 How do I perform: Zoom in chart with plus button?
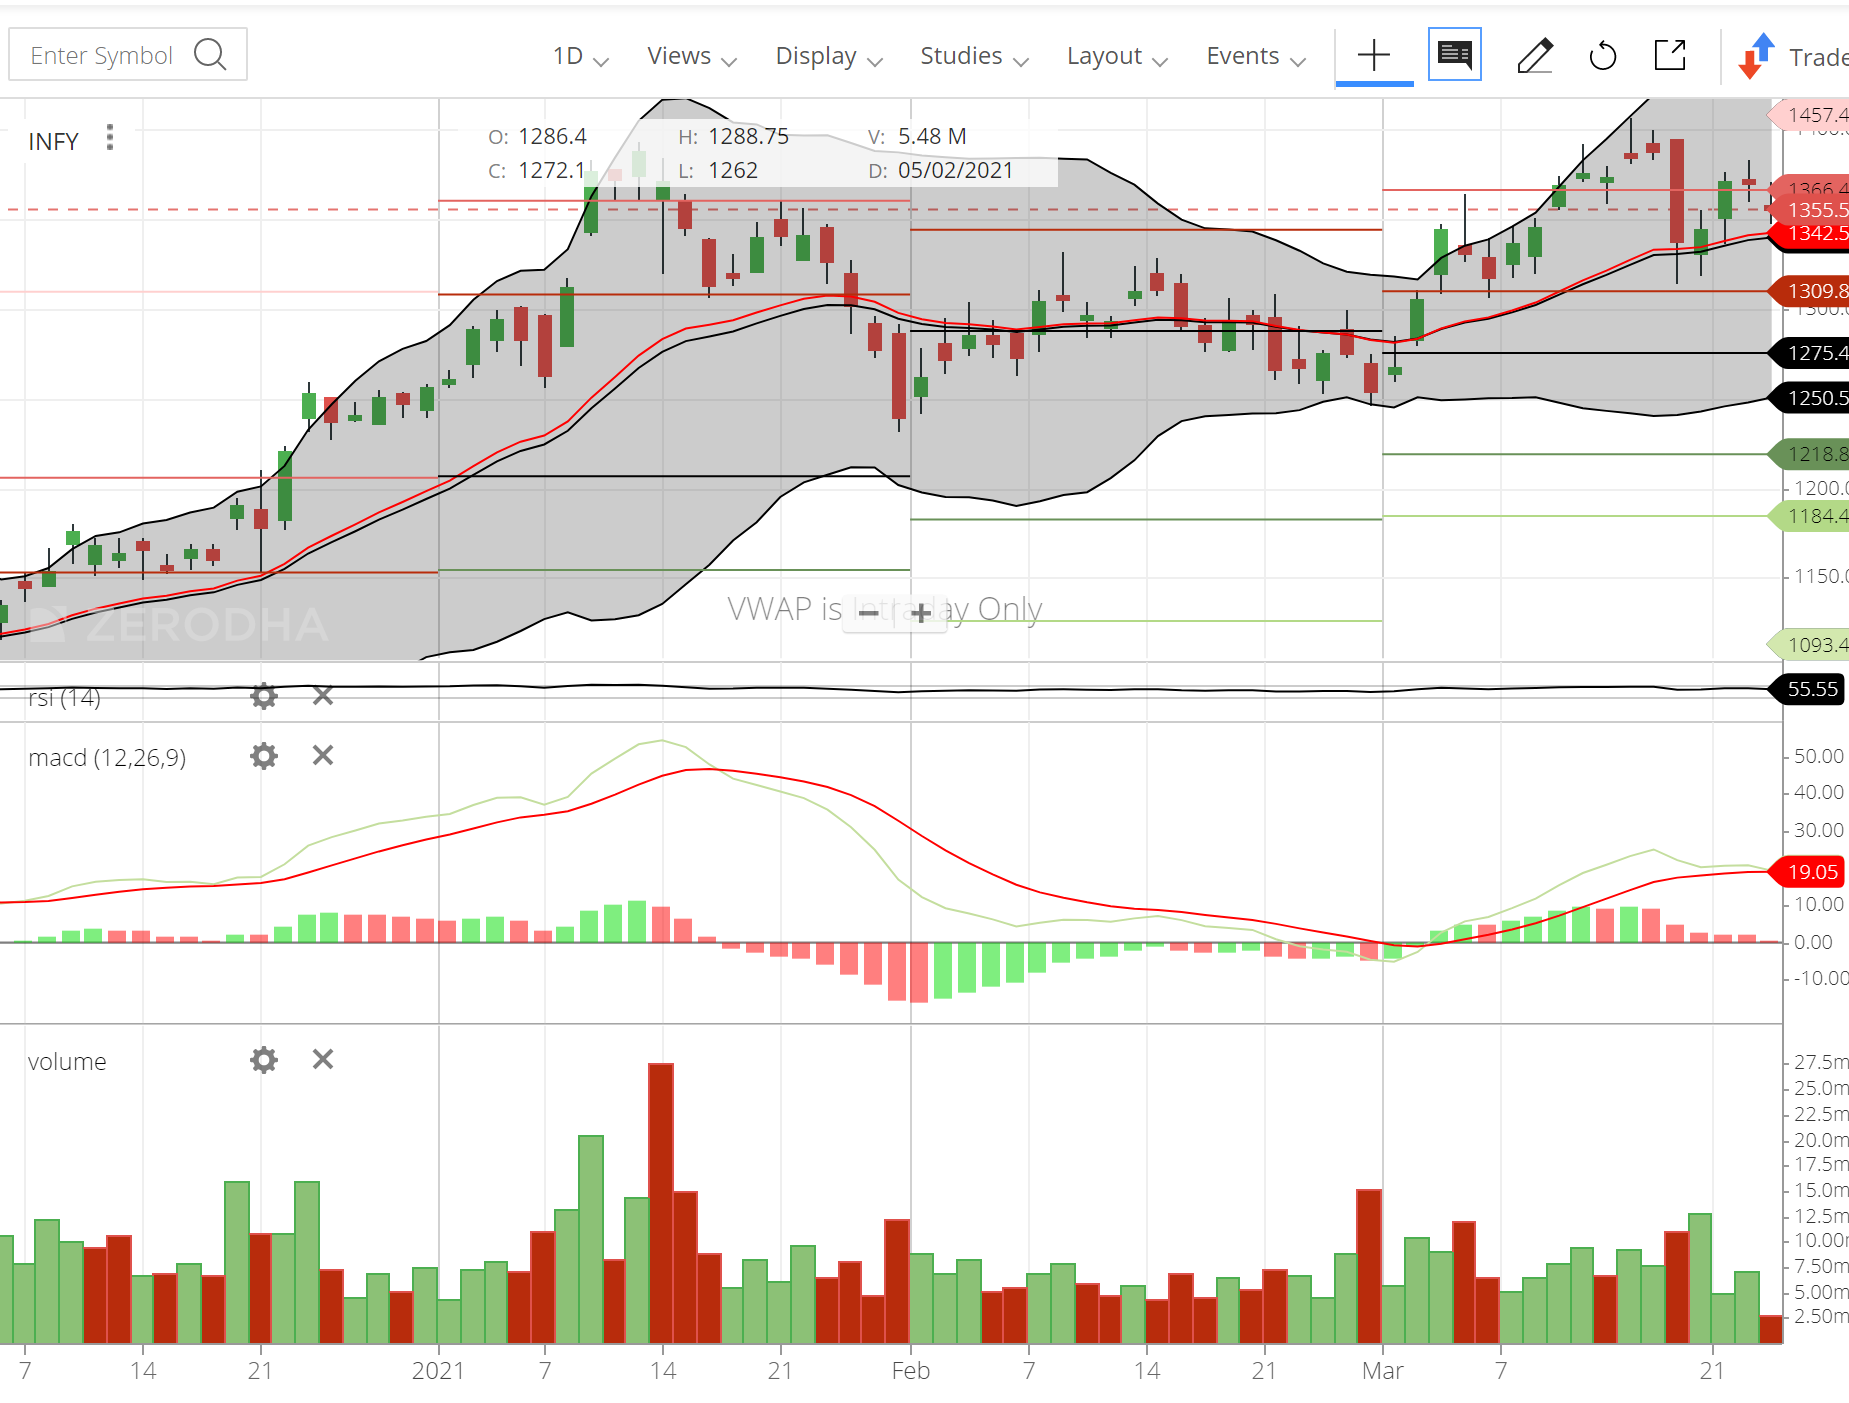pos(921,612)
